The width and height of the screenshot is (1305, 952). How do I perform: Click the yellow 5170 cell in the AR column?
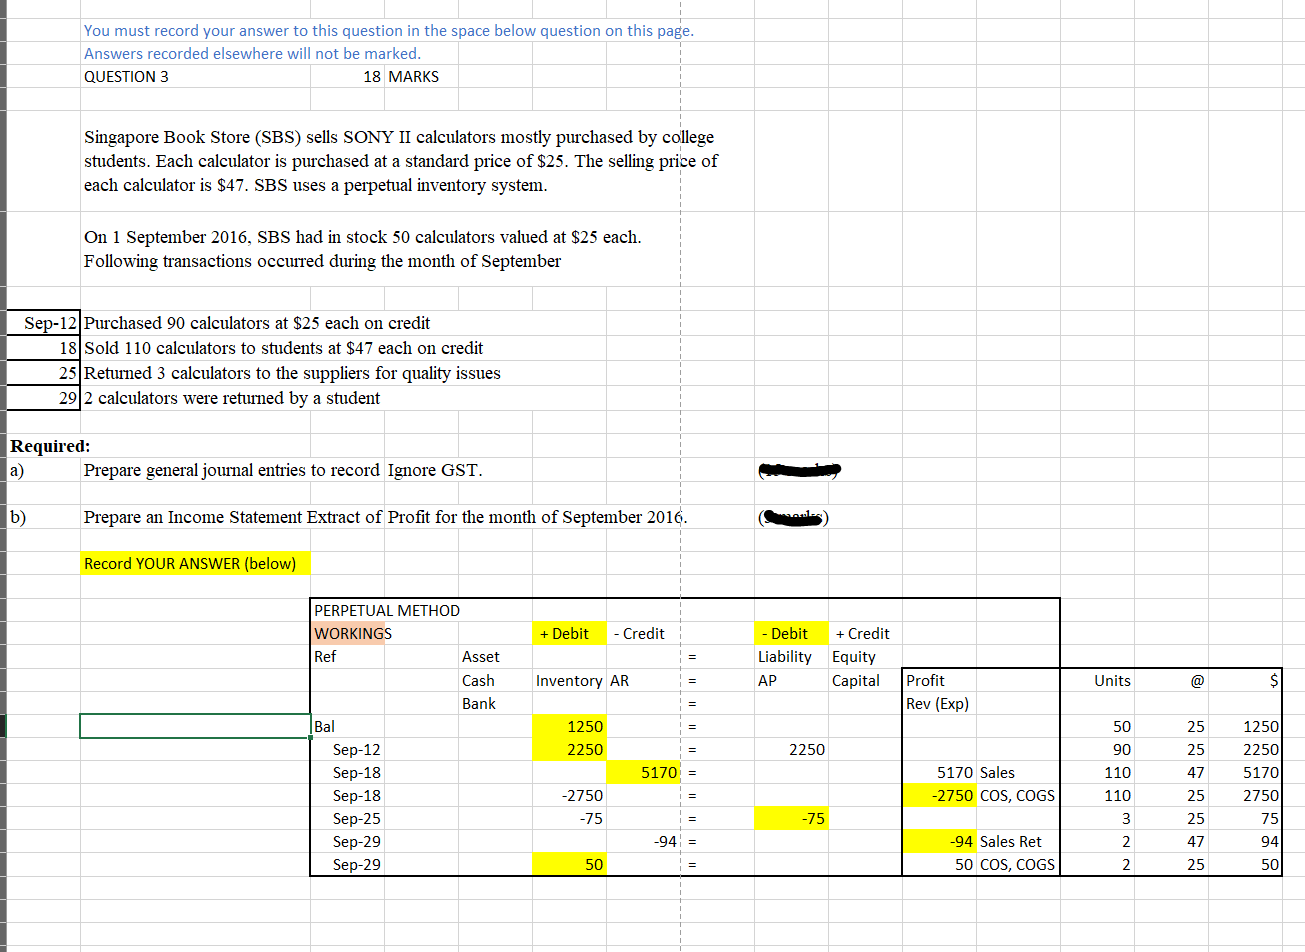tap(643, 773)
